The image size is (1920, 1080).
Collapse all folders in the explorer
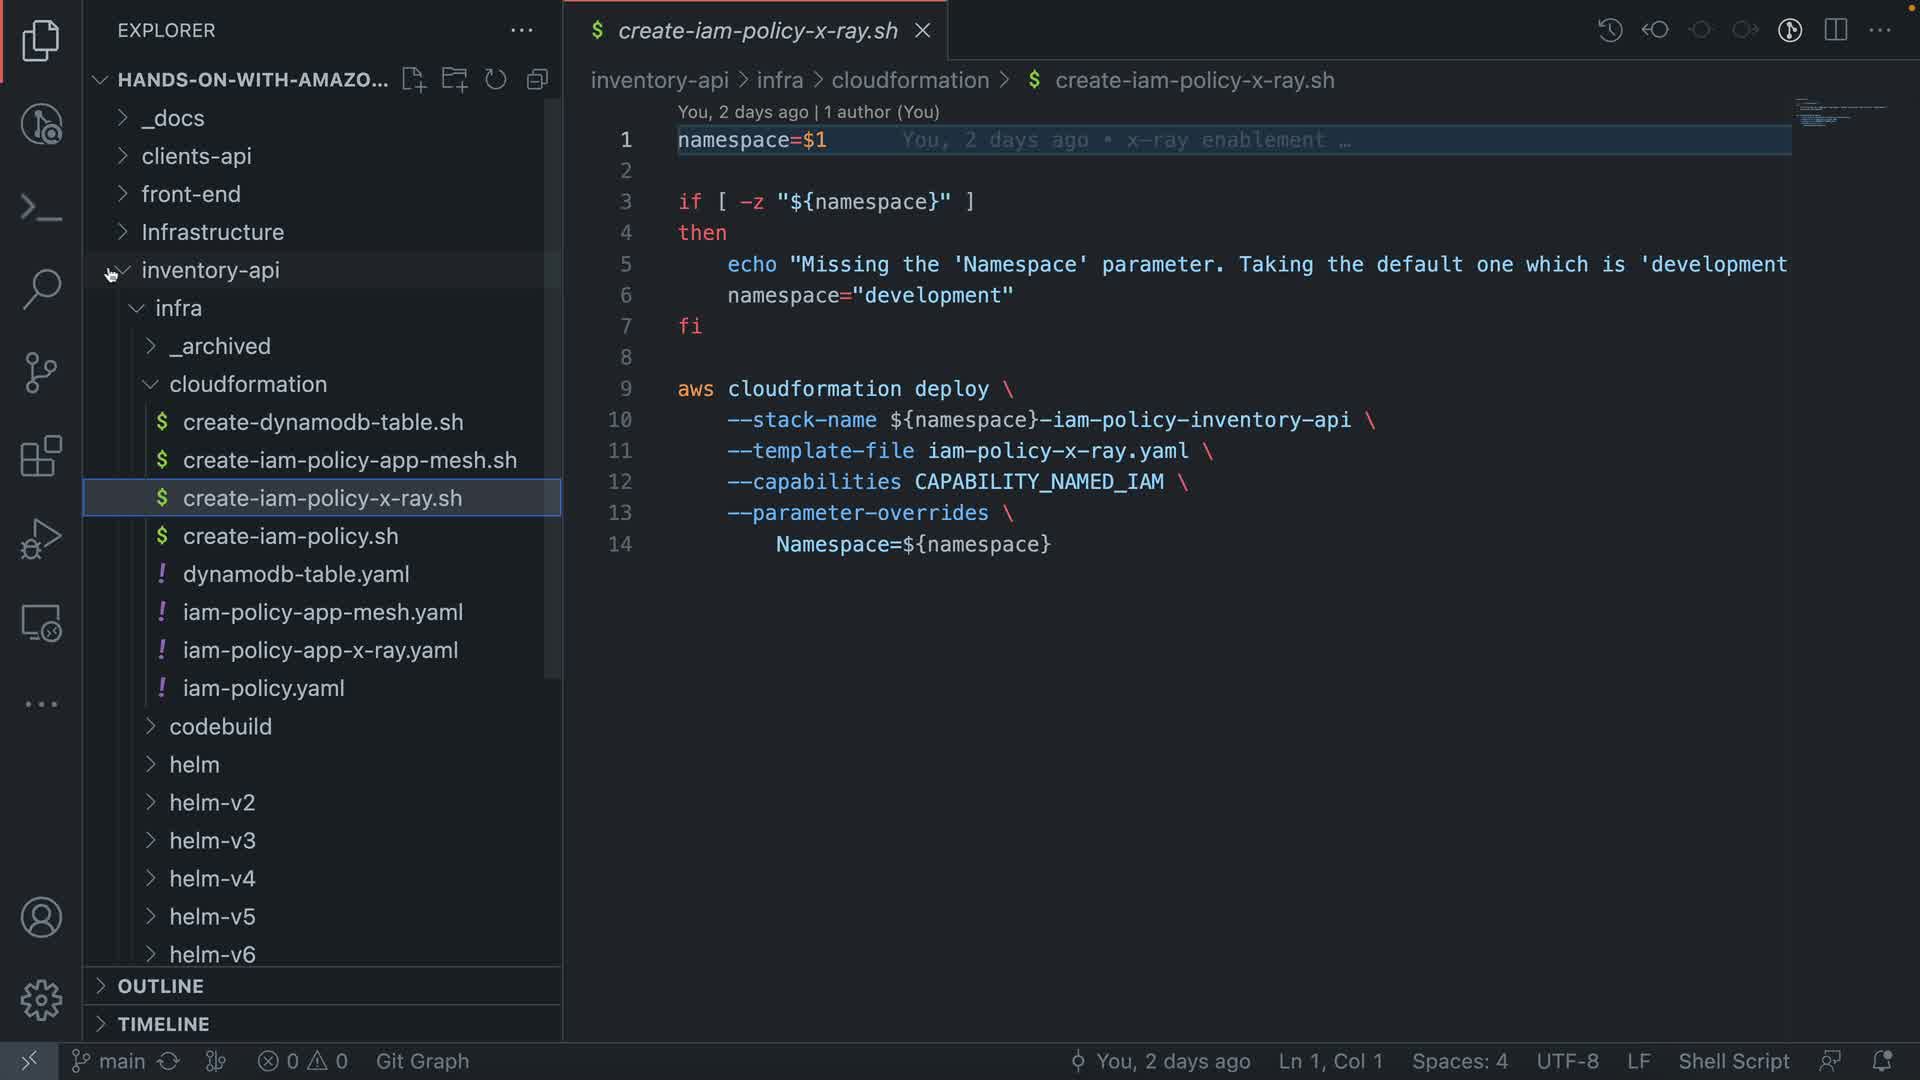pos(538,80)
